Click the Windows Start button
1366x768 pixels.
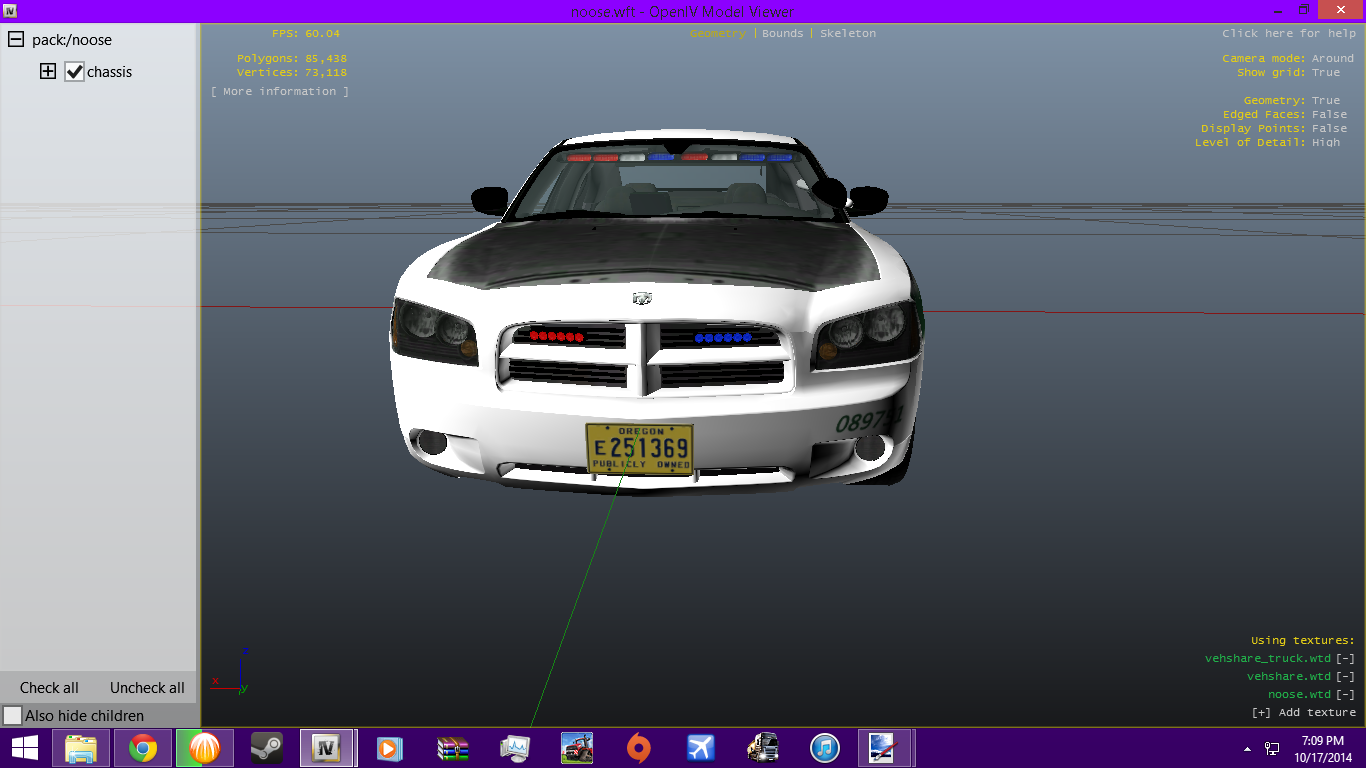click(24, 748)
